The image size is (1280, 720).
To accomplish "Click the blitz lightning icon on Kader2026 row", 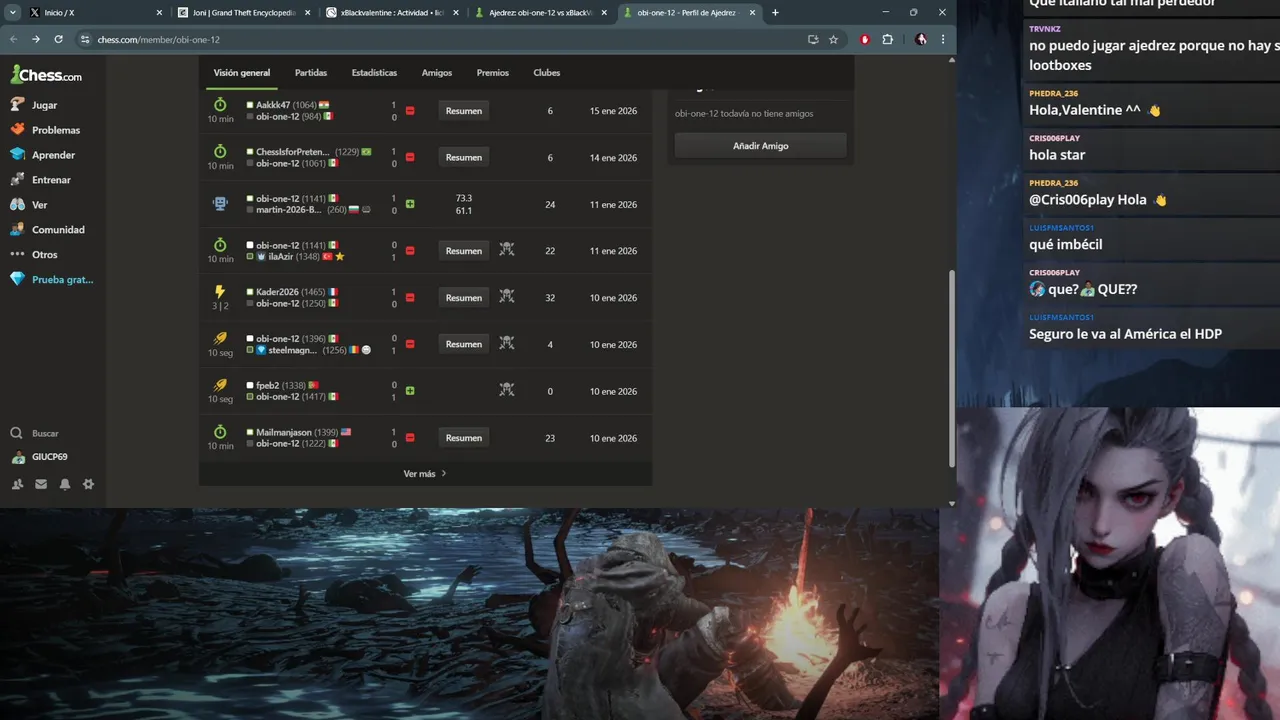I will 220,292.
